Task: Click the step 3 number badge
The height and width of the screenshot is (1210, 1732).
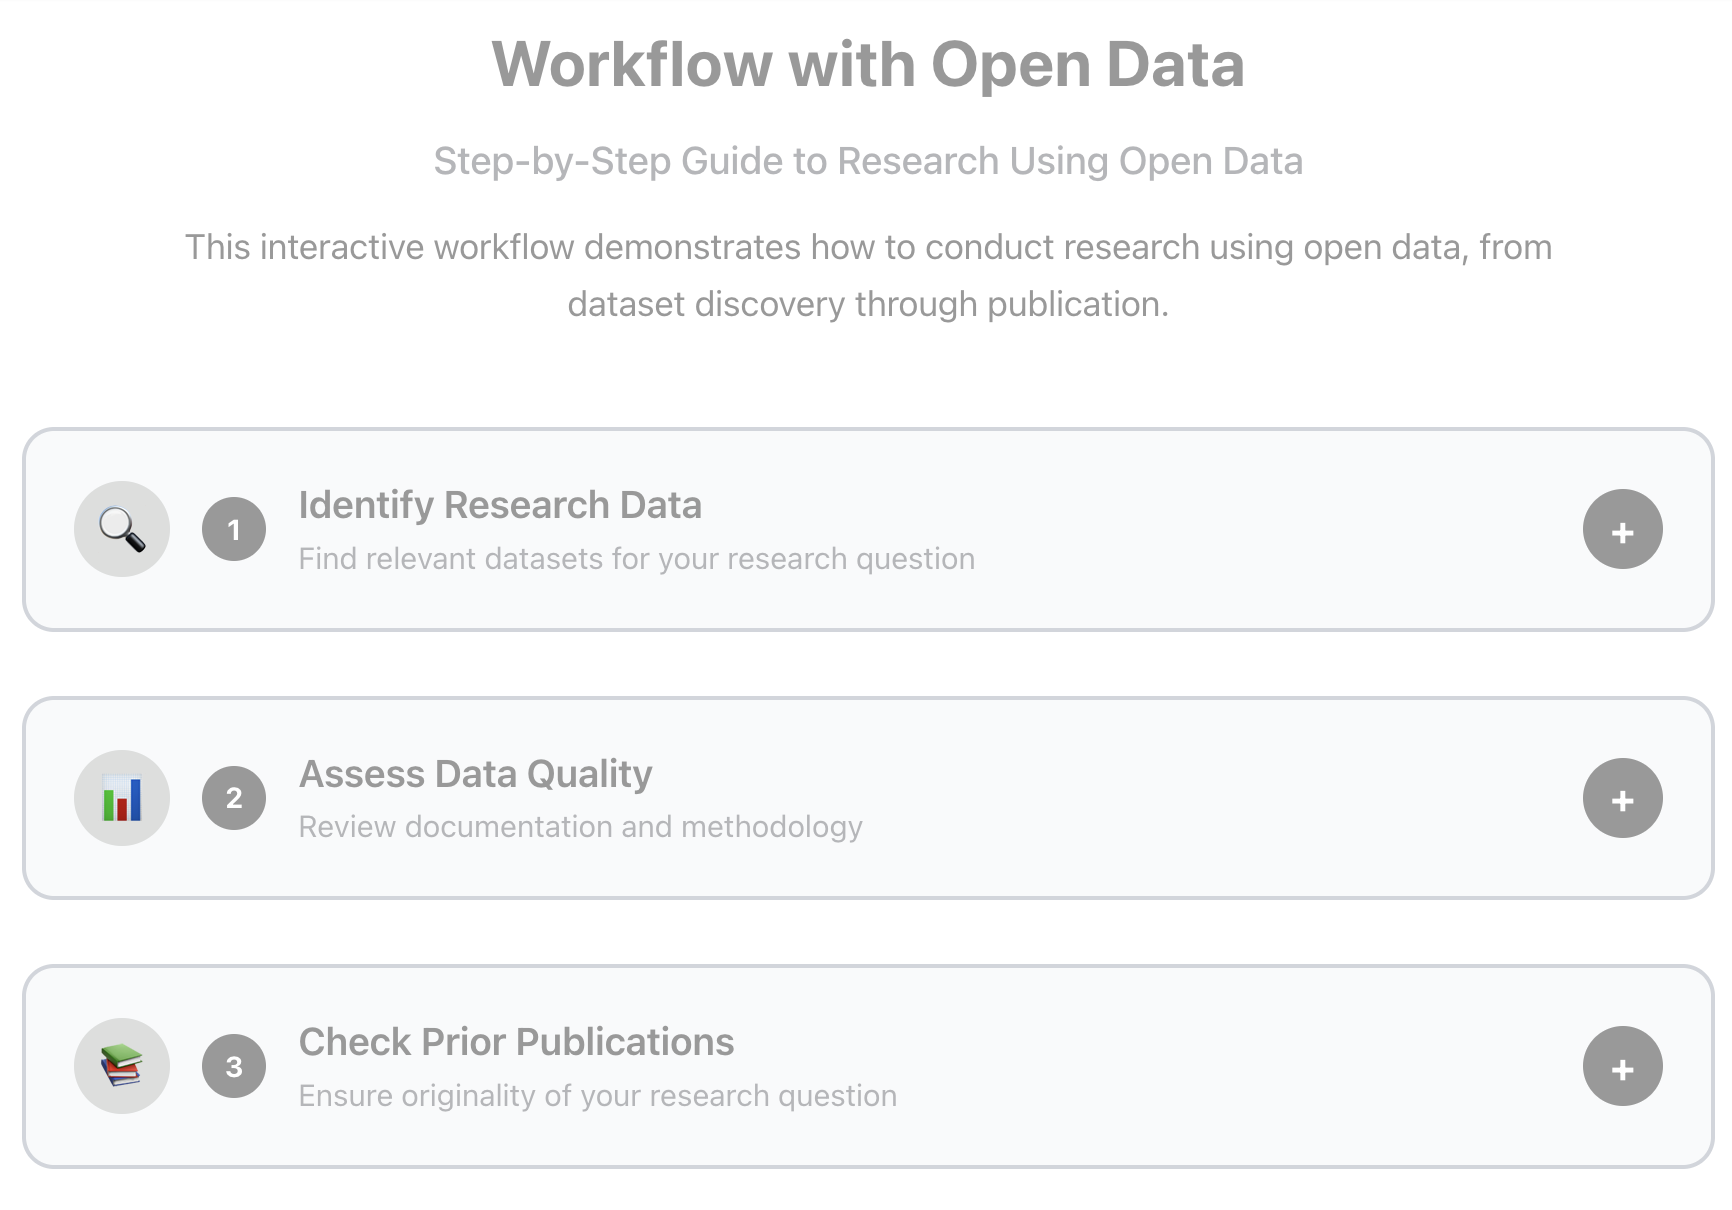Action: pyautogui.click(x=234, y=1066)
